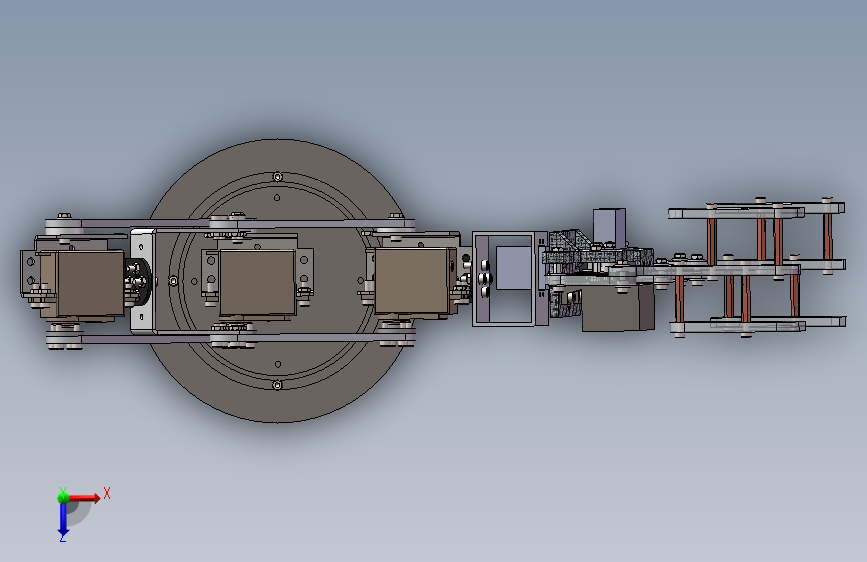This screenshot has height=562, width=867.
Task: Select the dark grey gripper servo block
Action: coord(618,307)
